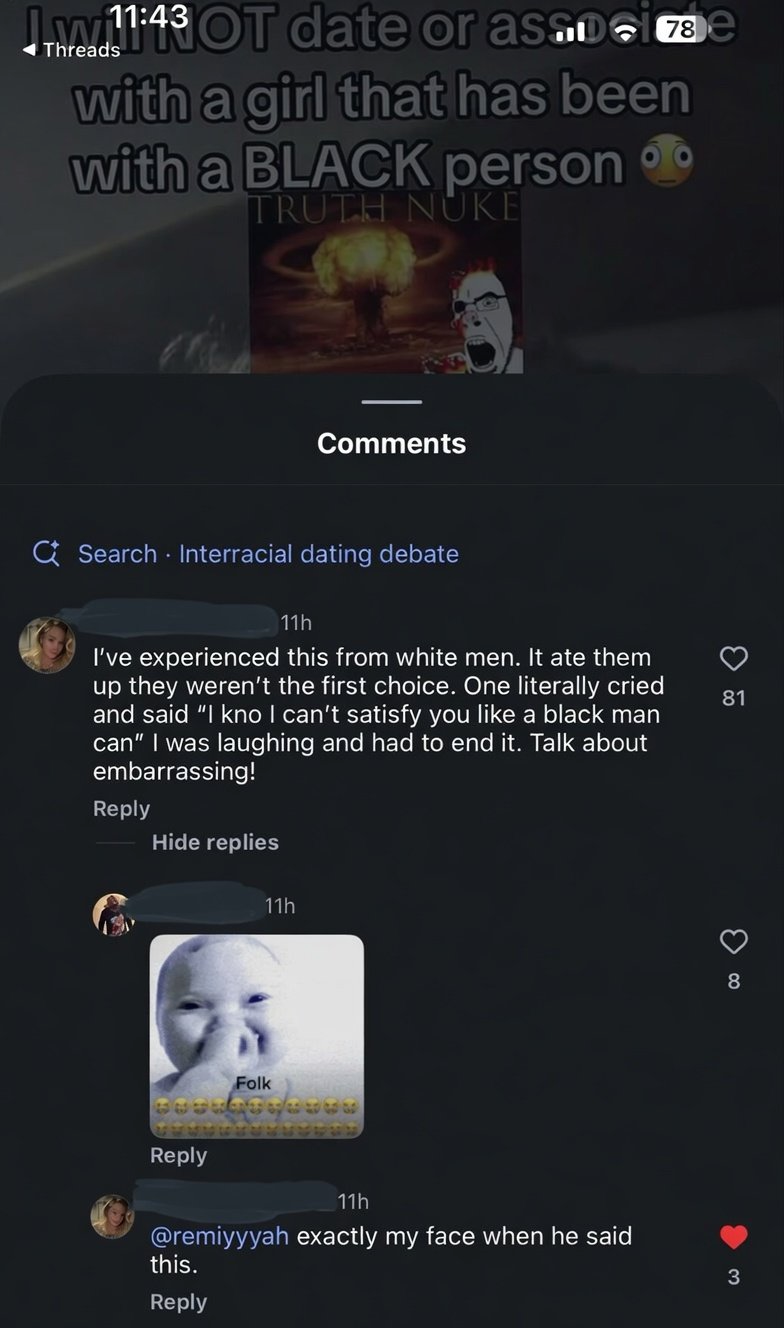This screenshot has height=1328, width=784.
Task: Tap the cellular signal bars icon
Action: pos(571,31)
